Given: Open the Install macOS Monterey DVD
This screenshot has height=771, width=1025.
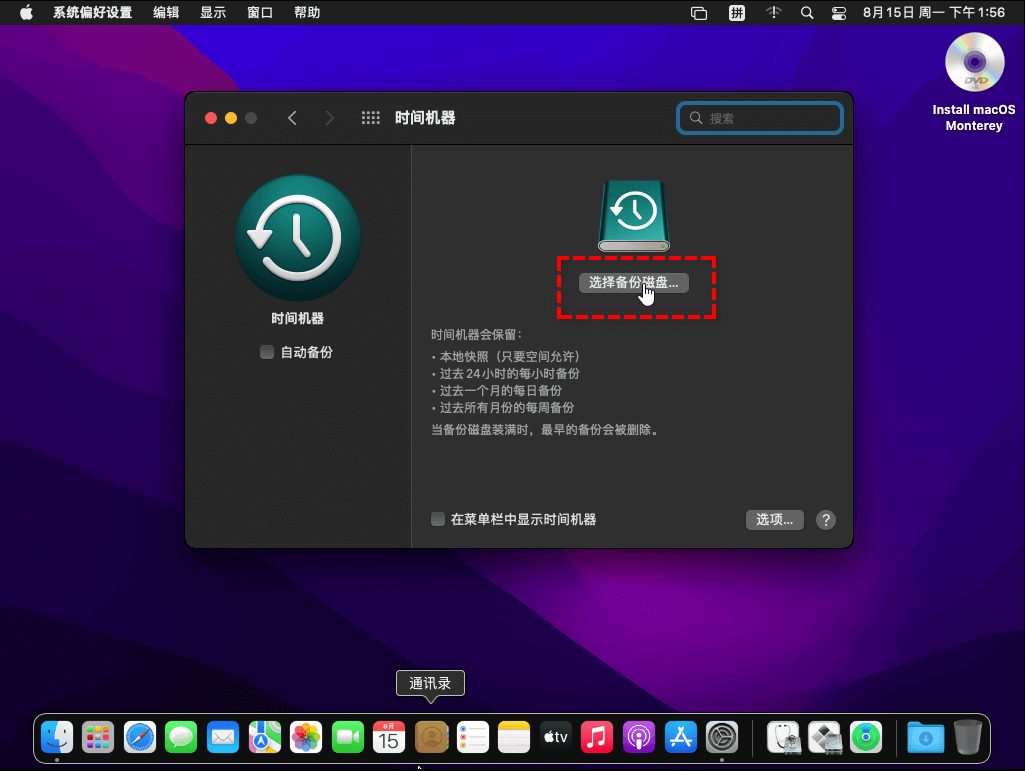Looking at the screenshot, I should 973,64.
